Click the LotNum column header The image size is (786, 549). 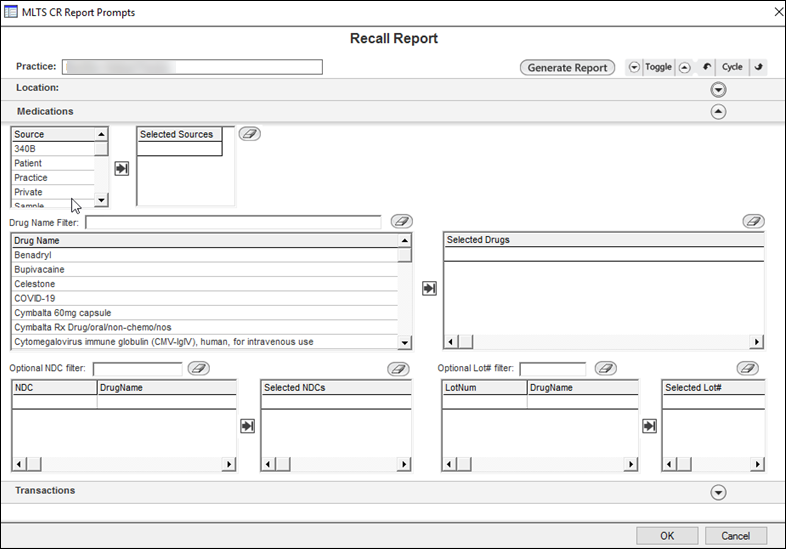(484, 388)
